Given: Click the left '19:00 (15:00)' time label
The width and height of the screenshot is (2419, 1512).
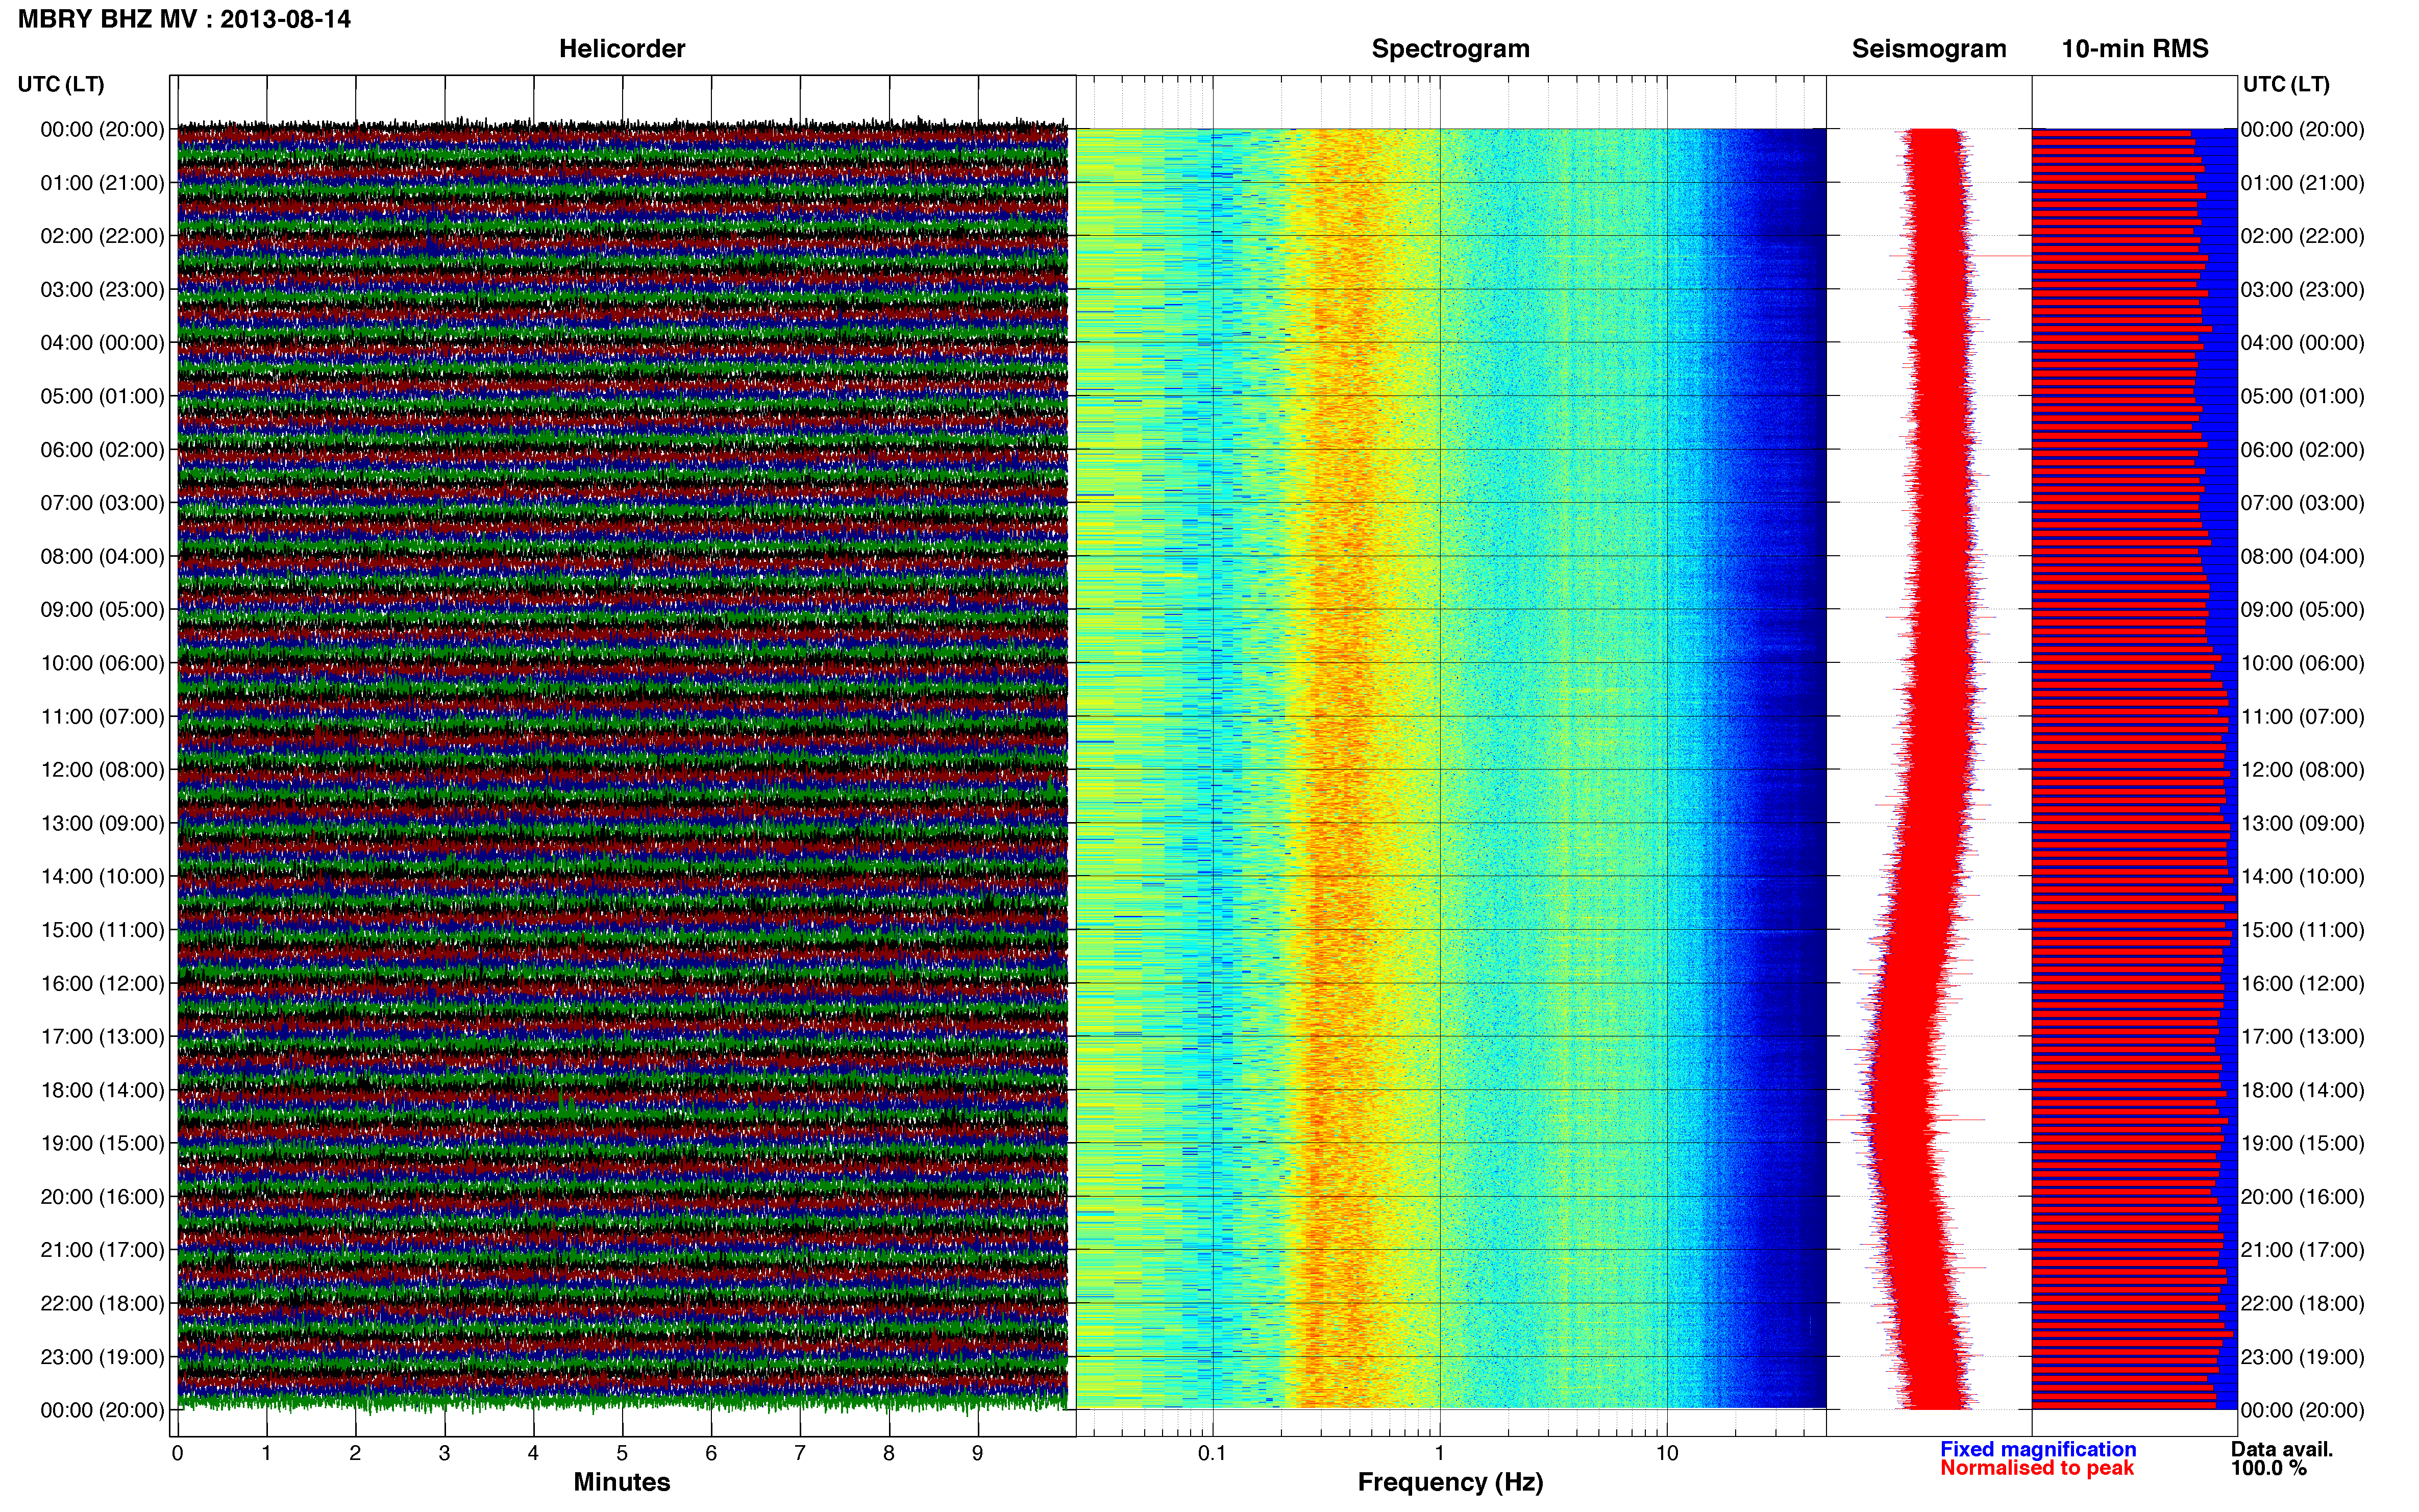Looking at the screenshot, I should 102,1143.
